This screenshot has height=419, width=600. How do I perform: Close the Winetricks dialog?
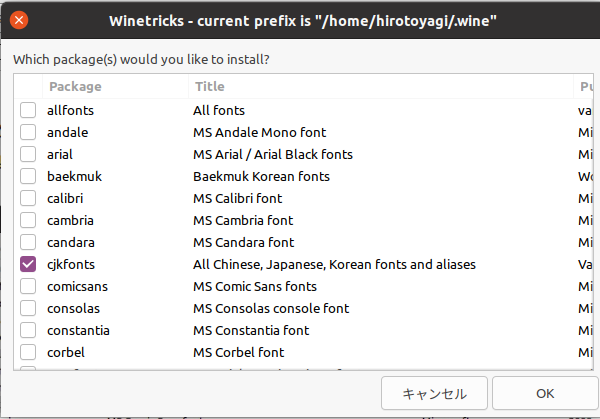click(x=19, y=20)
